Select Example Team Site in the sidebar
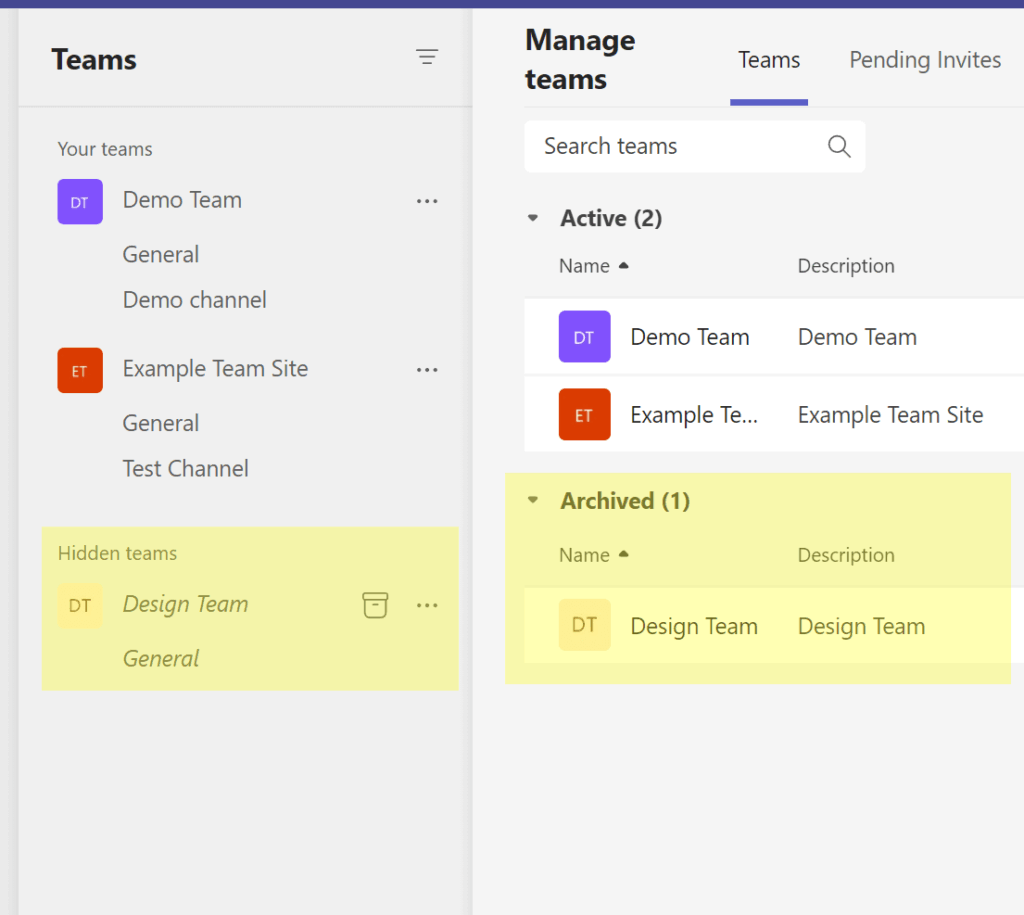Screen dimensions: 1024x915 [216, 369]
